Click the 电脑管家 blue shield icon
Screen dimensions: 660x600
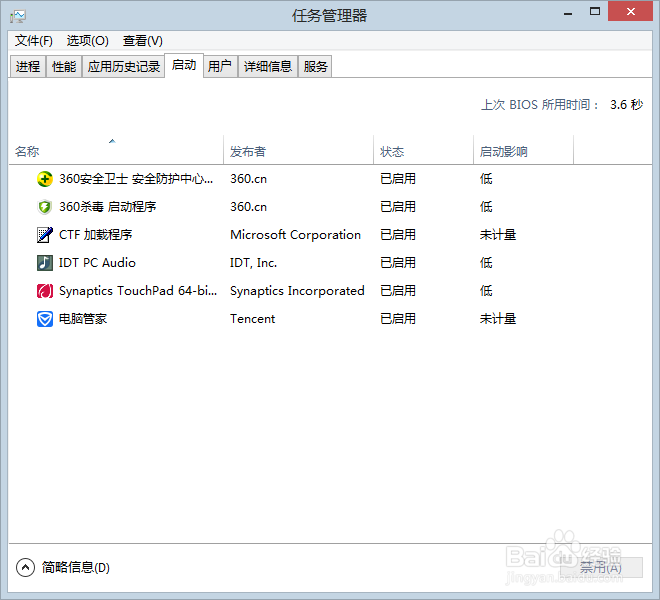pos(45,319)
